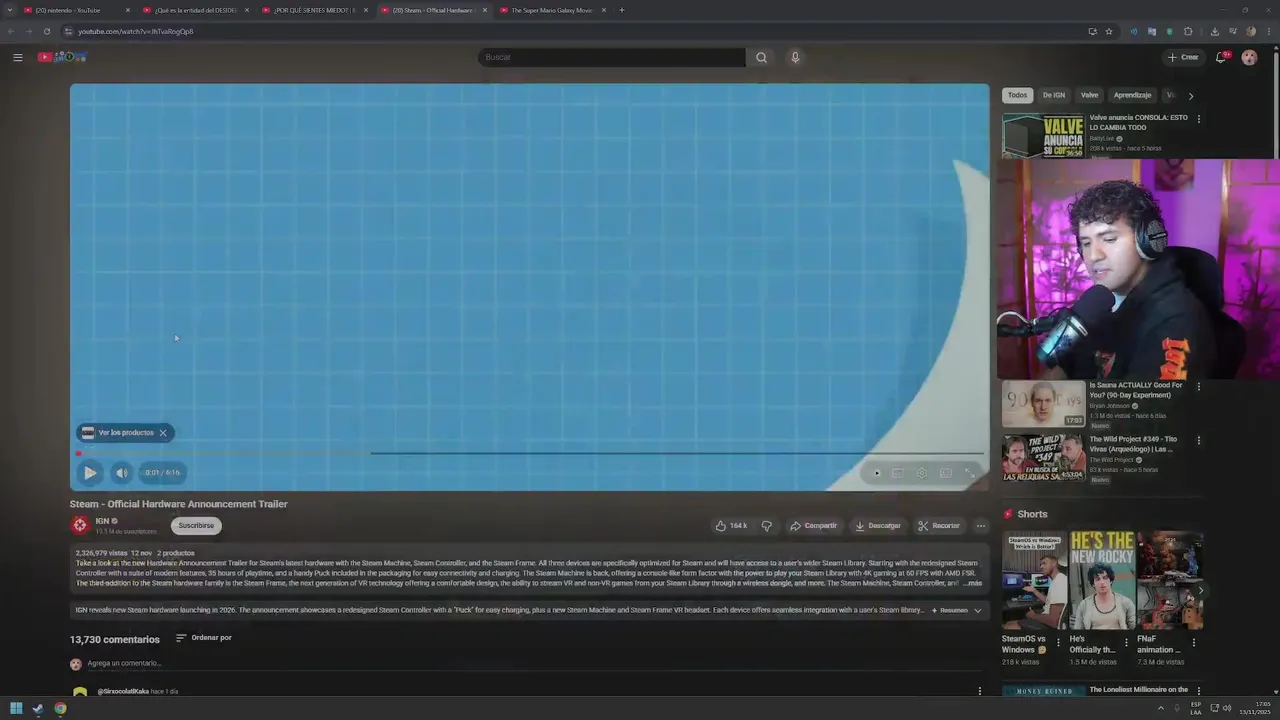
Task: Open options for SteamOS vs Windows short
Action: coord(1058,643)
